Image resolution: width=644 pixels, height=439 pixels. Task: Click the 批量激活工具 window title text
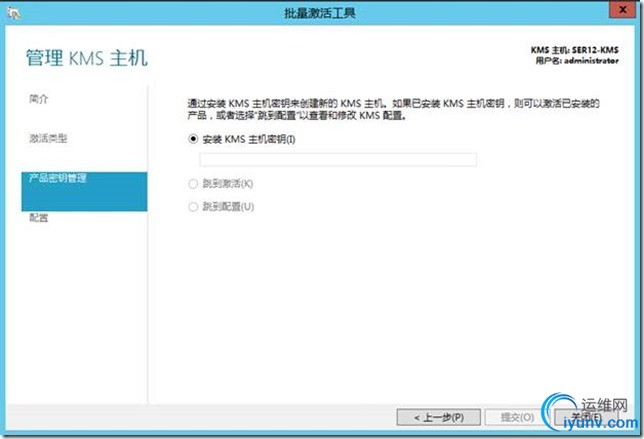tap(320, 13)
